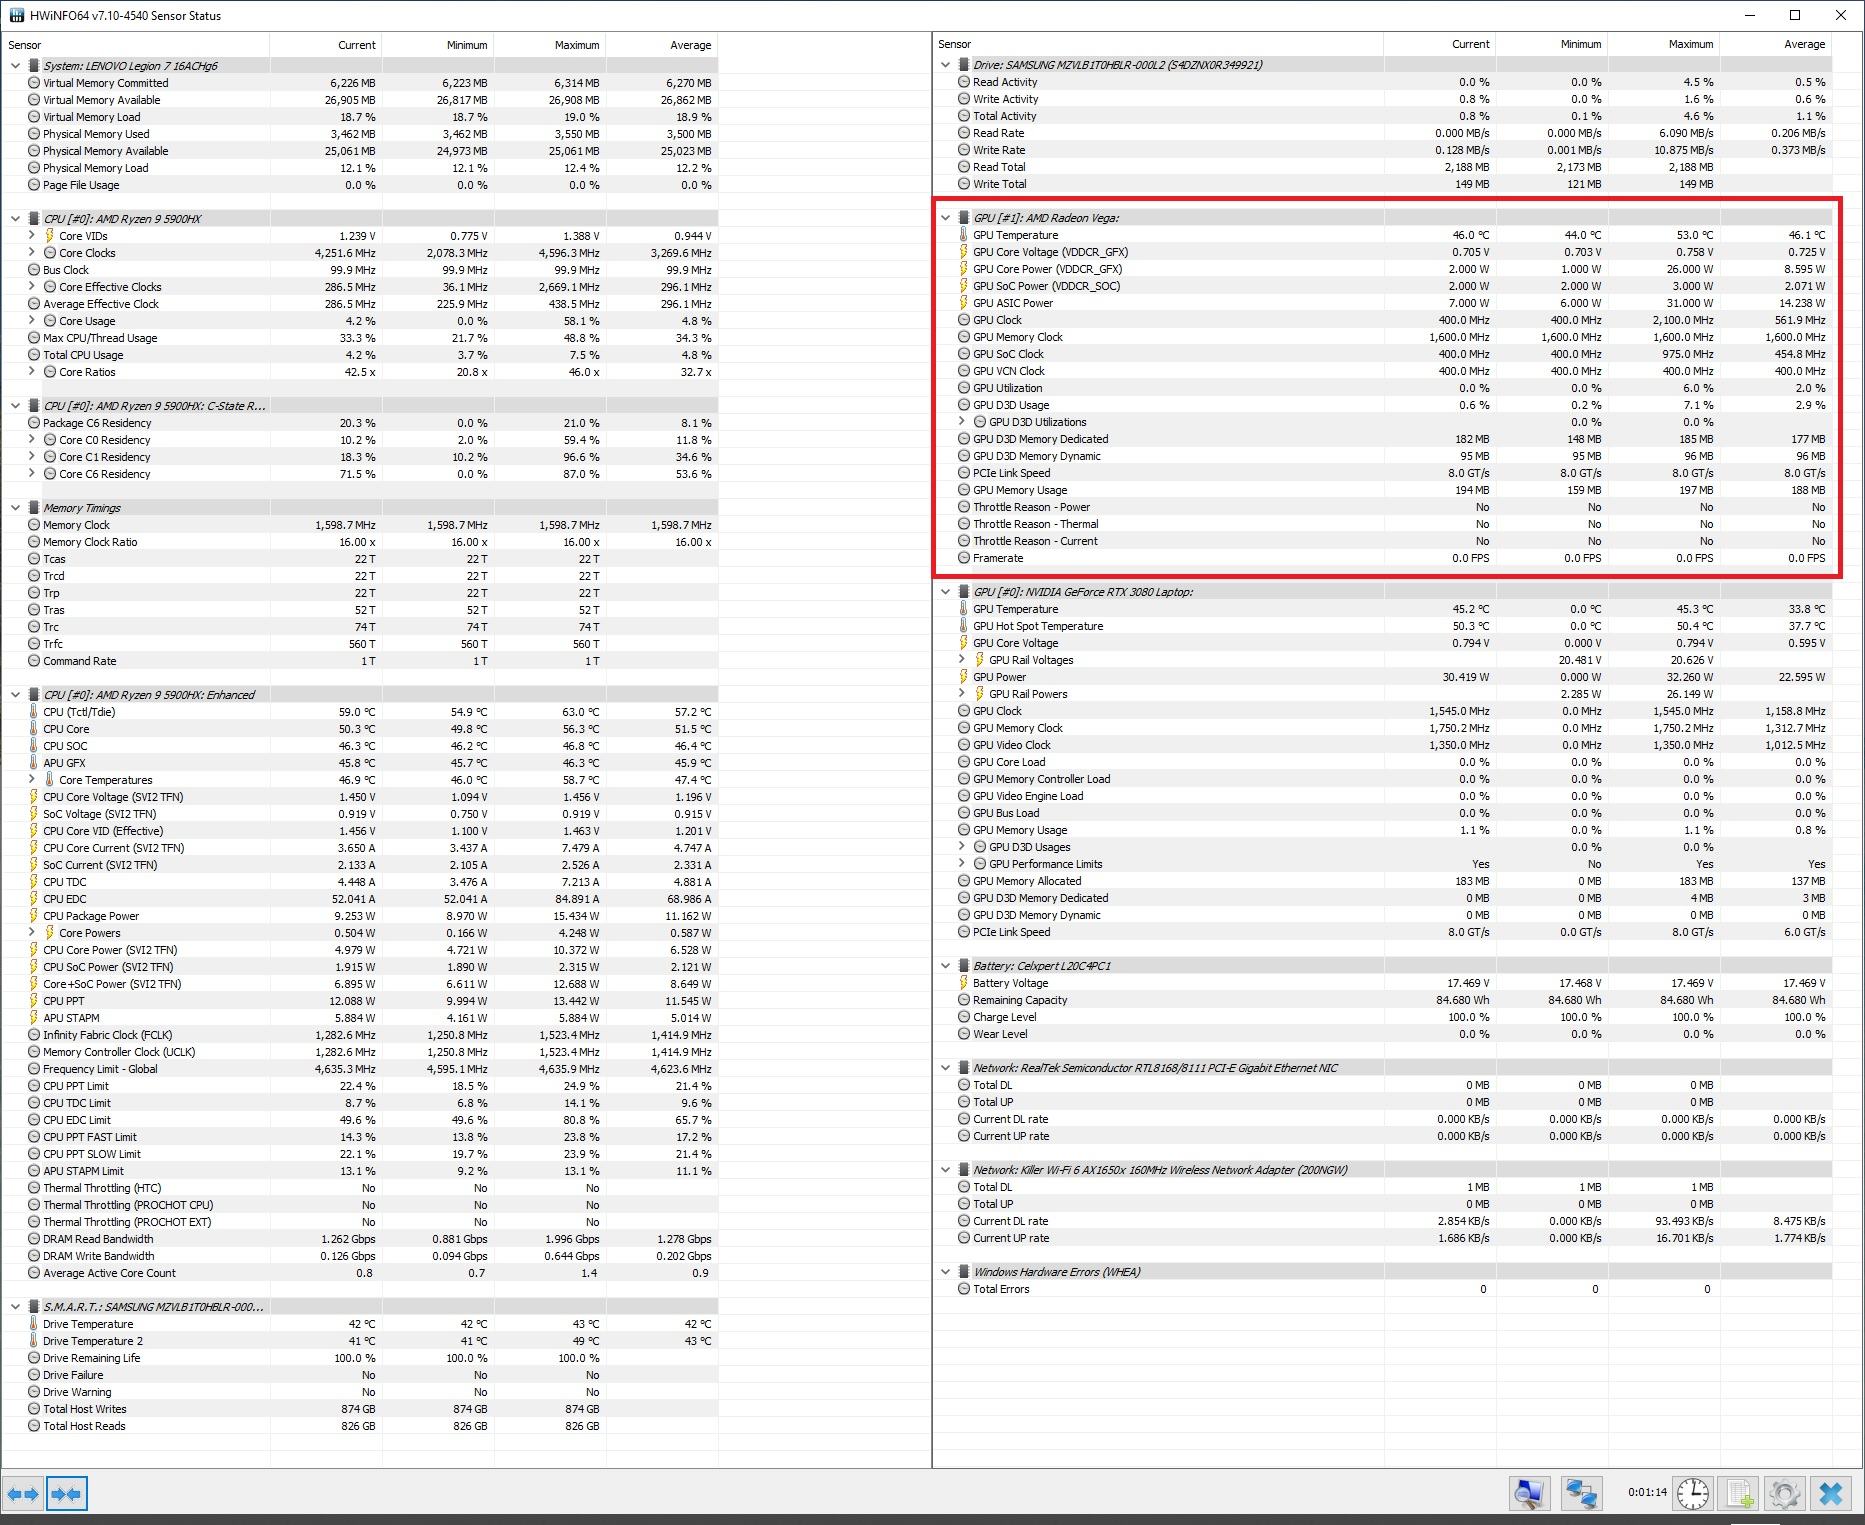The height and width of the screenshot is (1525, 1865).
Task: Close sensors with the blue X icon
Action: click(x=1831, y=1494)
